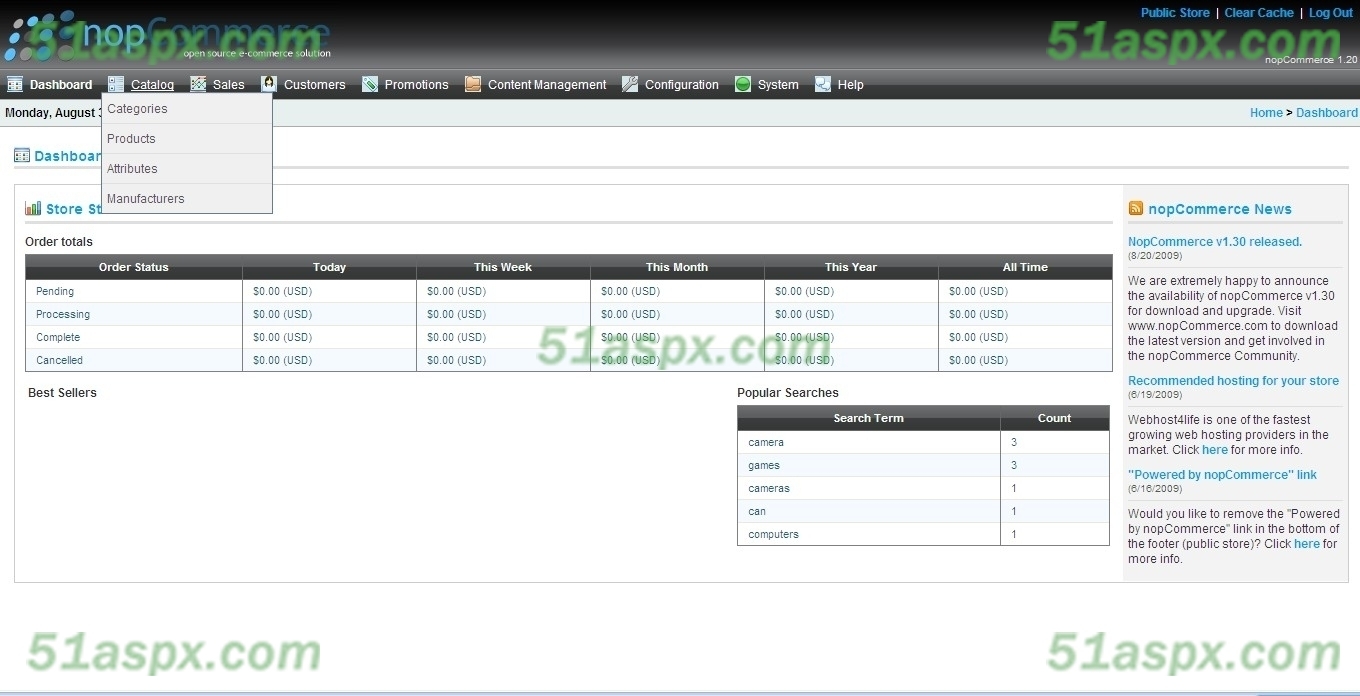Click the Popular Searches heading
This screenshot has width=1360, height=696.
pos(788,393)
